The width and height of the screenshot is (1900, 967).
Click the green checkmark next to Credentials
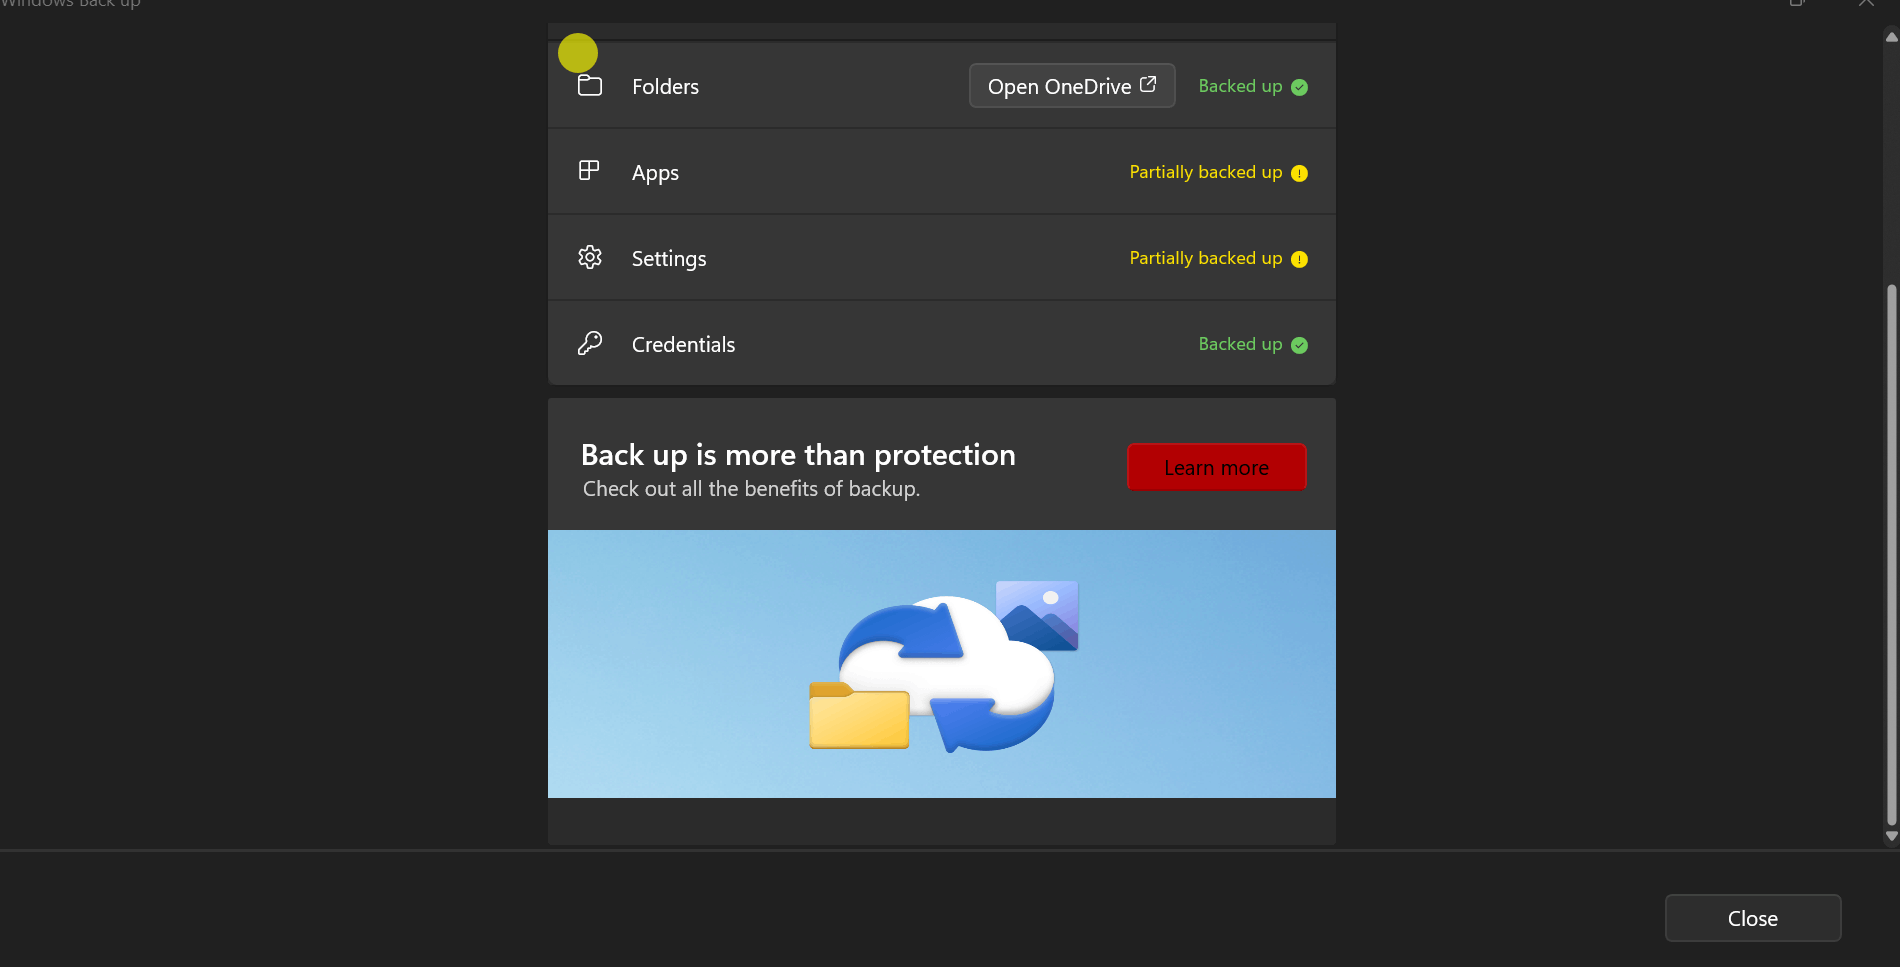pyautogui.click(x=1298, y=345)
